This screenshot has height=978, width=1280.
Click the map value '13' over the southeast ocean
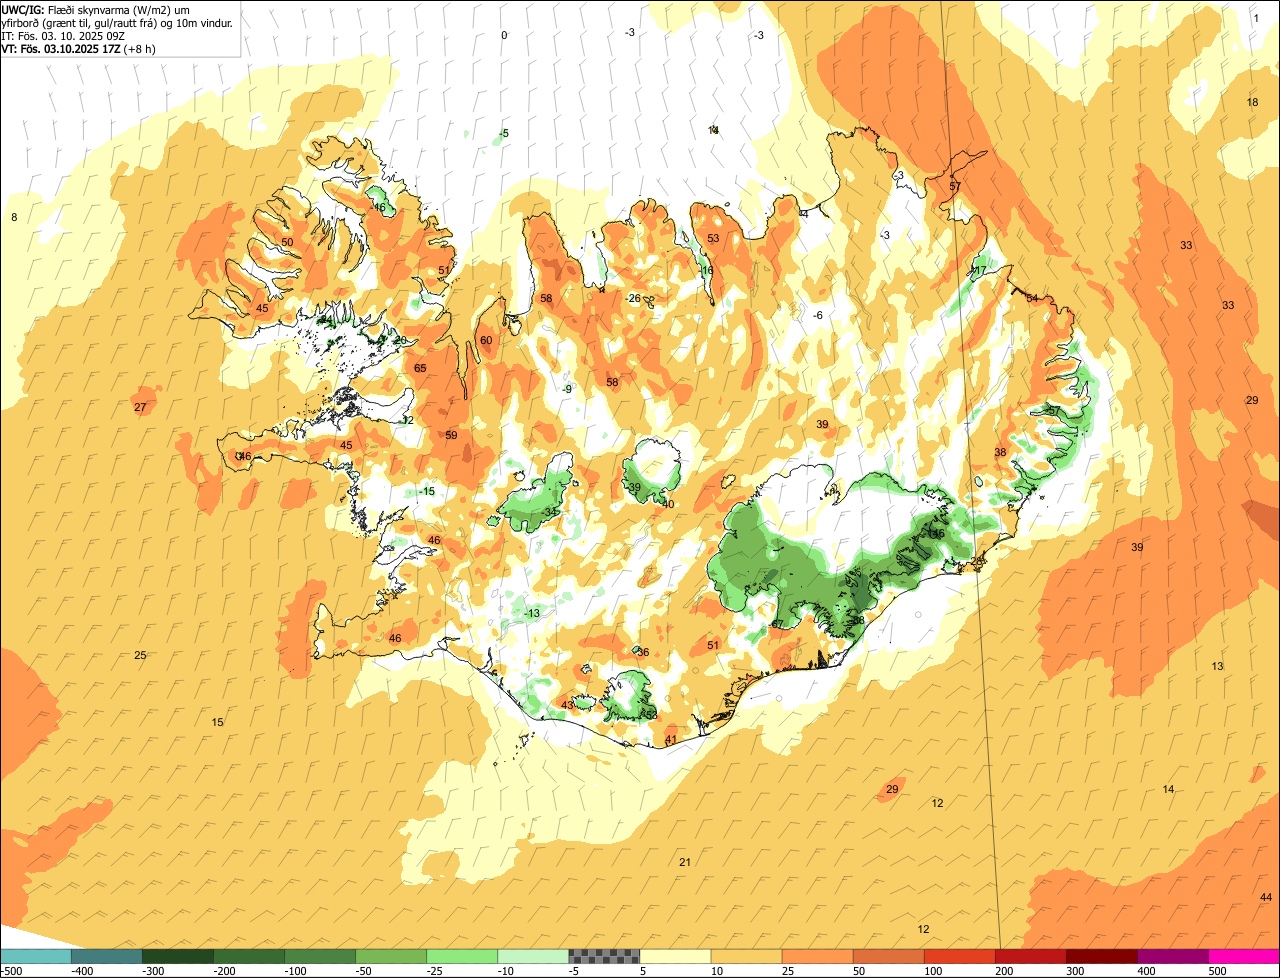click(x=1217, y=666)
